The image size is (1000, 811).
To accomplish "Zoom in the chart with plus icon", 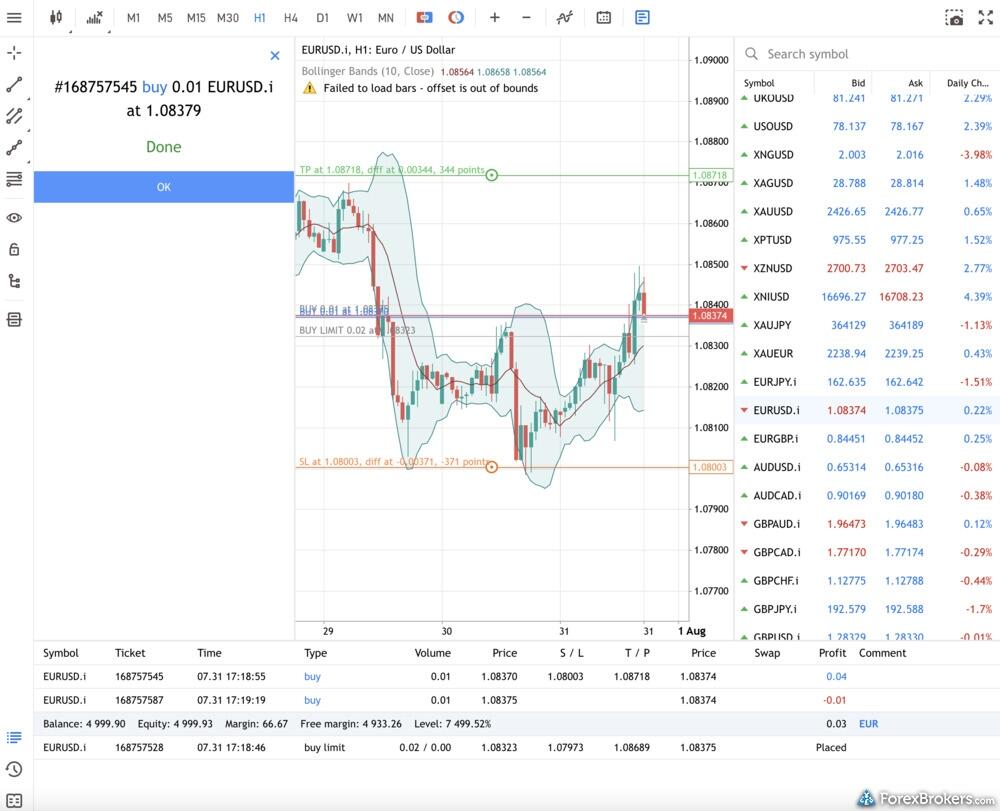I will pos(494,18).
